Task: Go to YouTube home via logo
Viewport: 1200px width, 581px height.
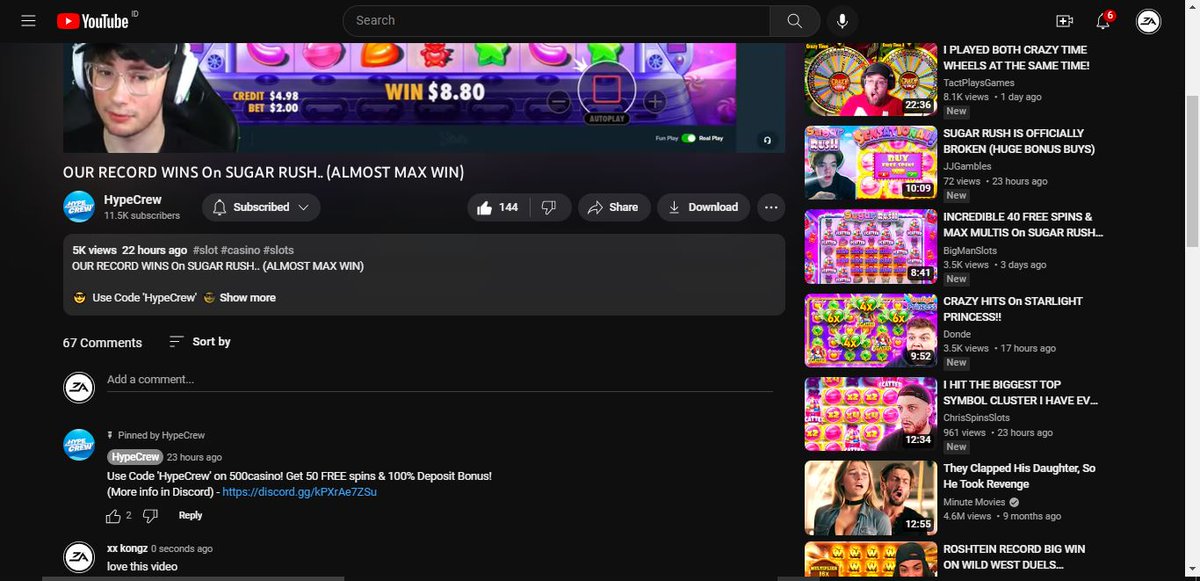Action: 92,21
